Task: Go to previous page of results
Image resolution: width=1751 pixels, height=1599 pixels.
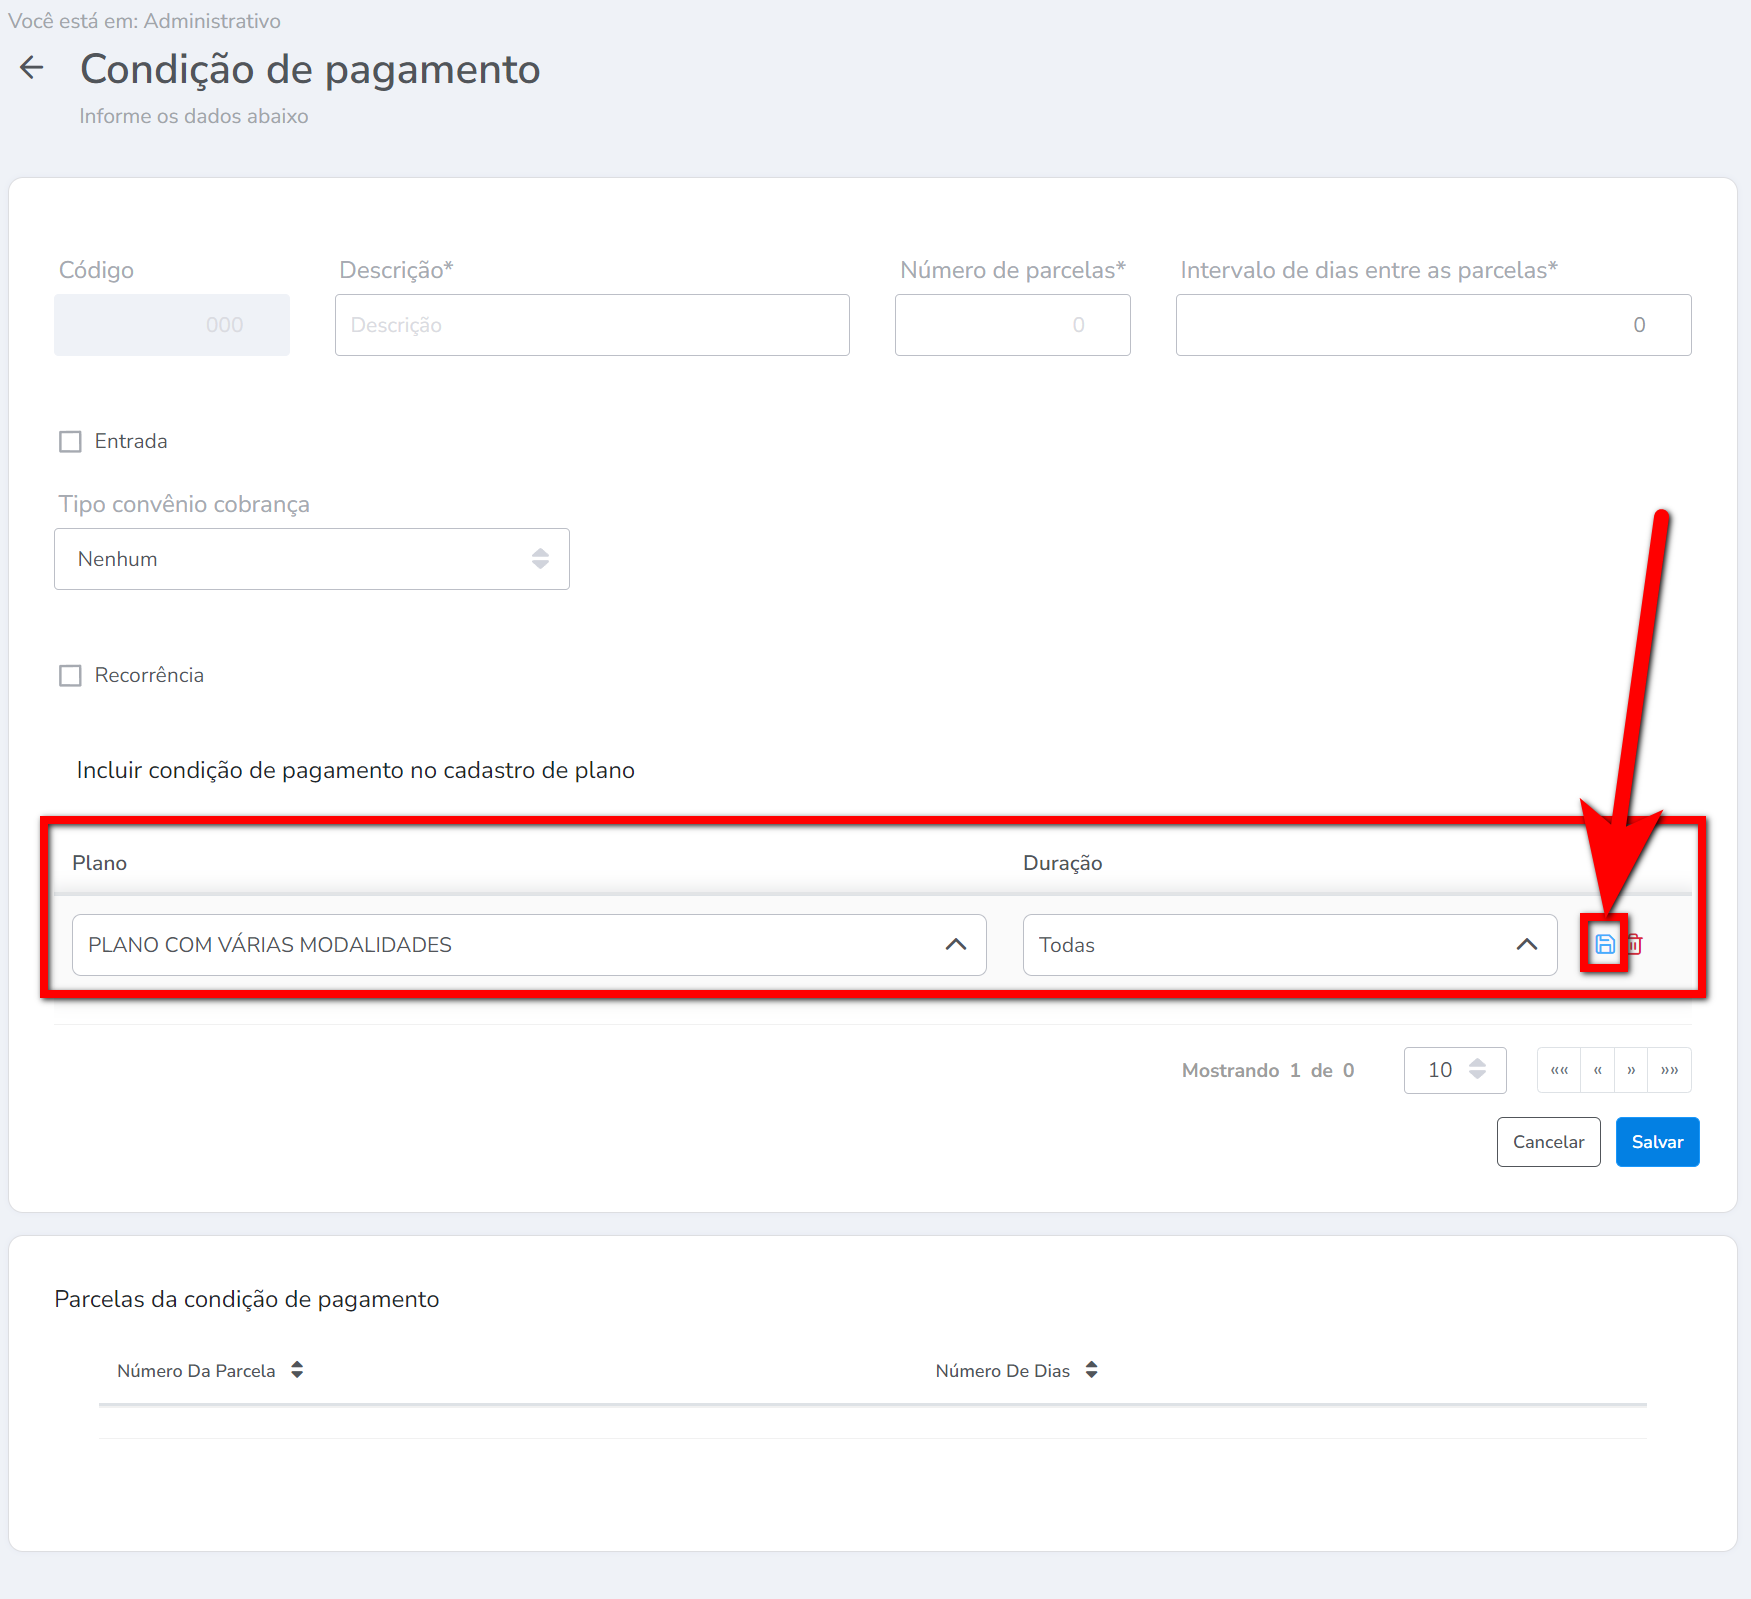Action: [1598, 1070]
